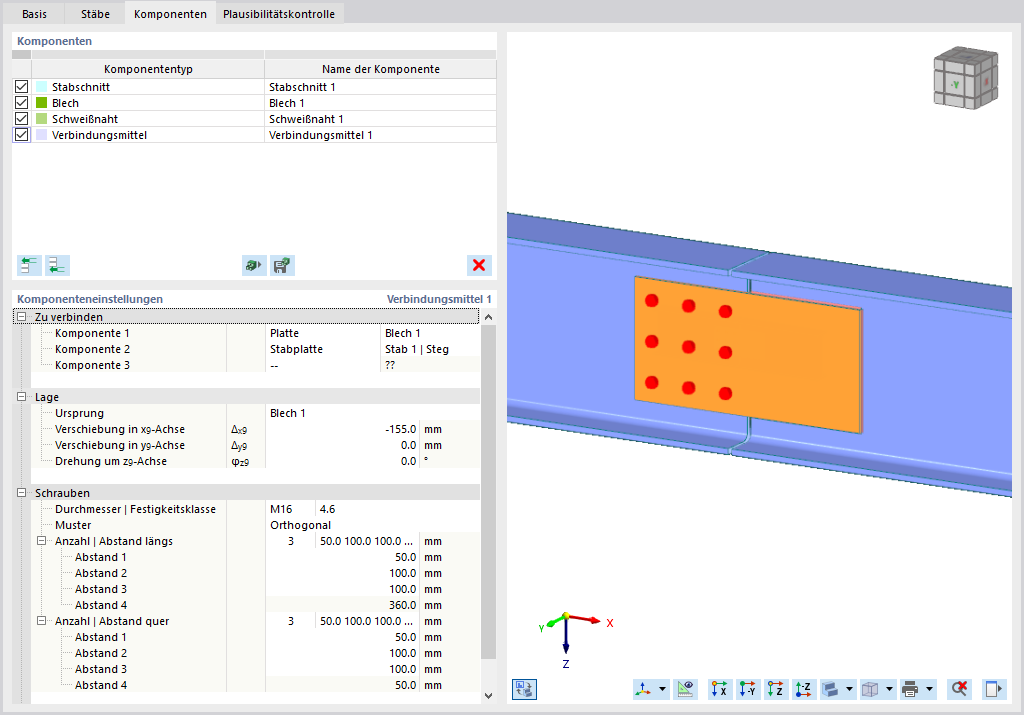Image resolution: width=1024 pixels, height=715 pixels.
Task: Click cancel selection magnifier icon
Action: point(959,689)
